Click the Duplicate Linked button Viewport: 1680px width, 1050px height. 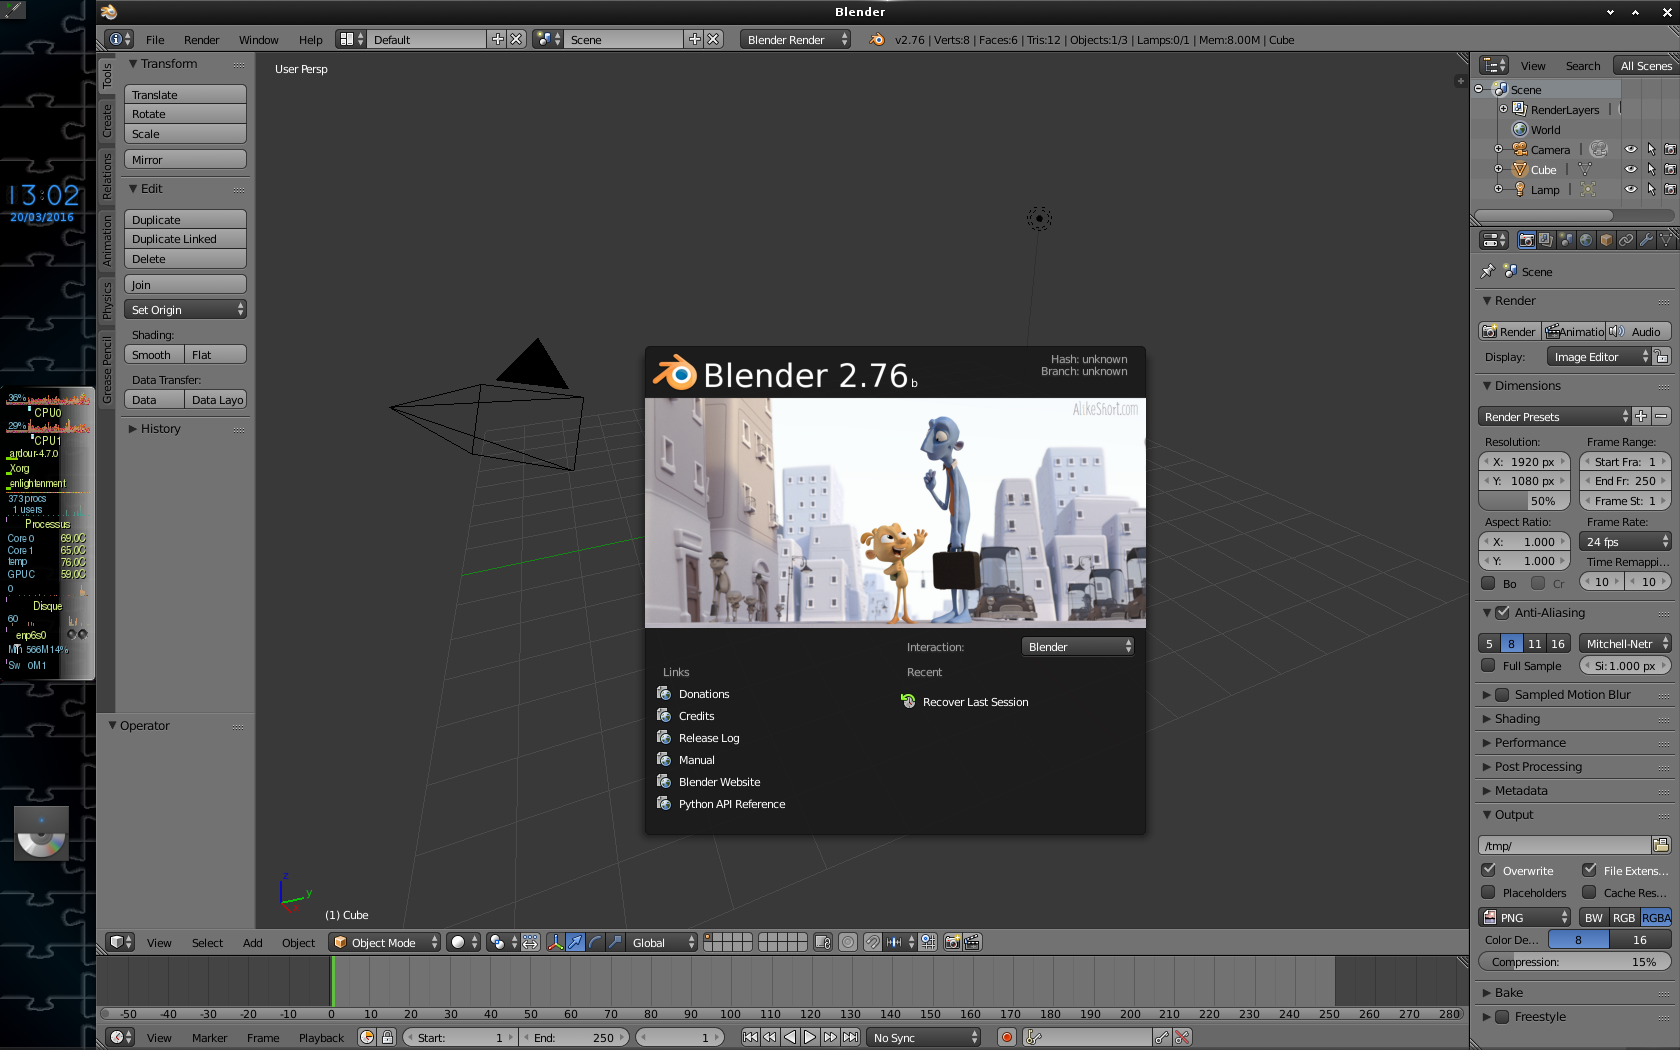click(185, 239)
